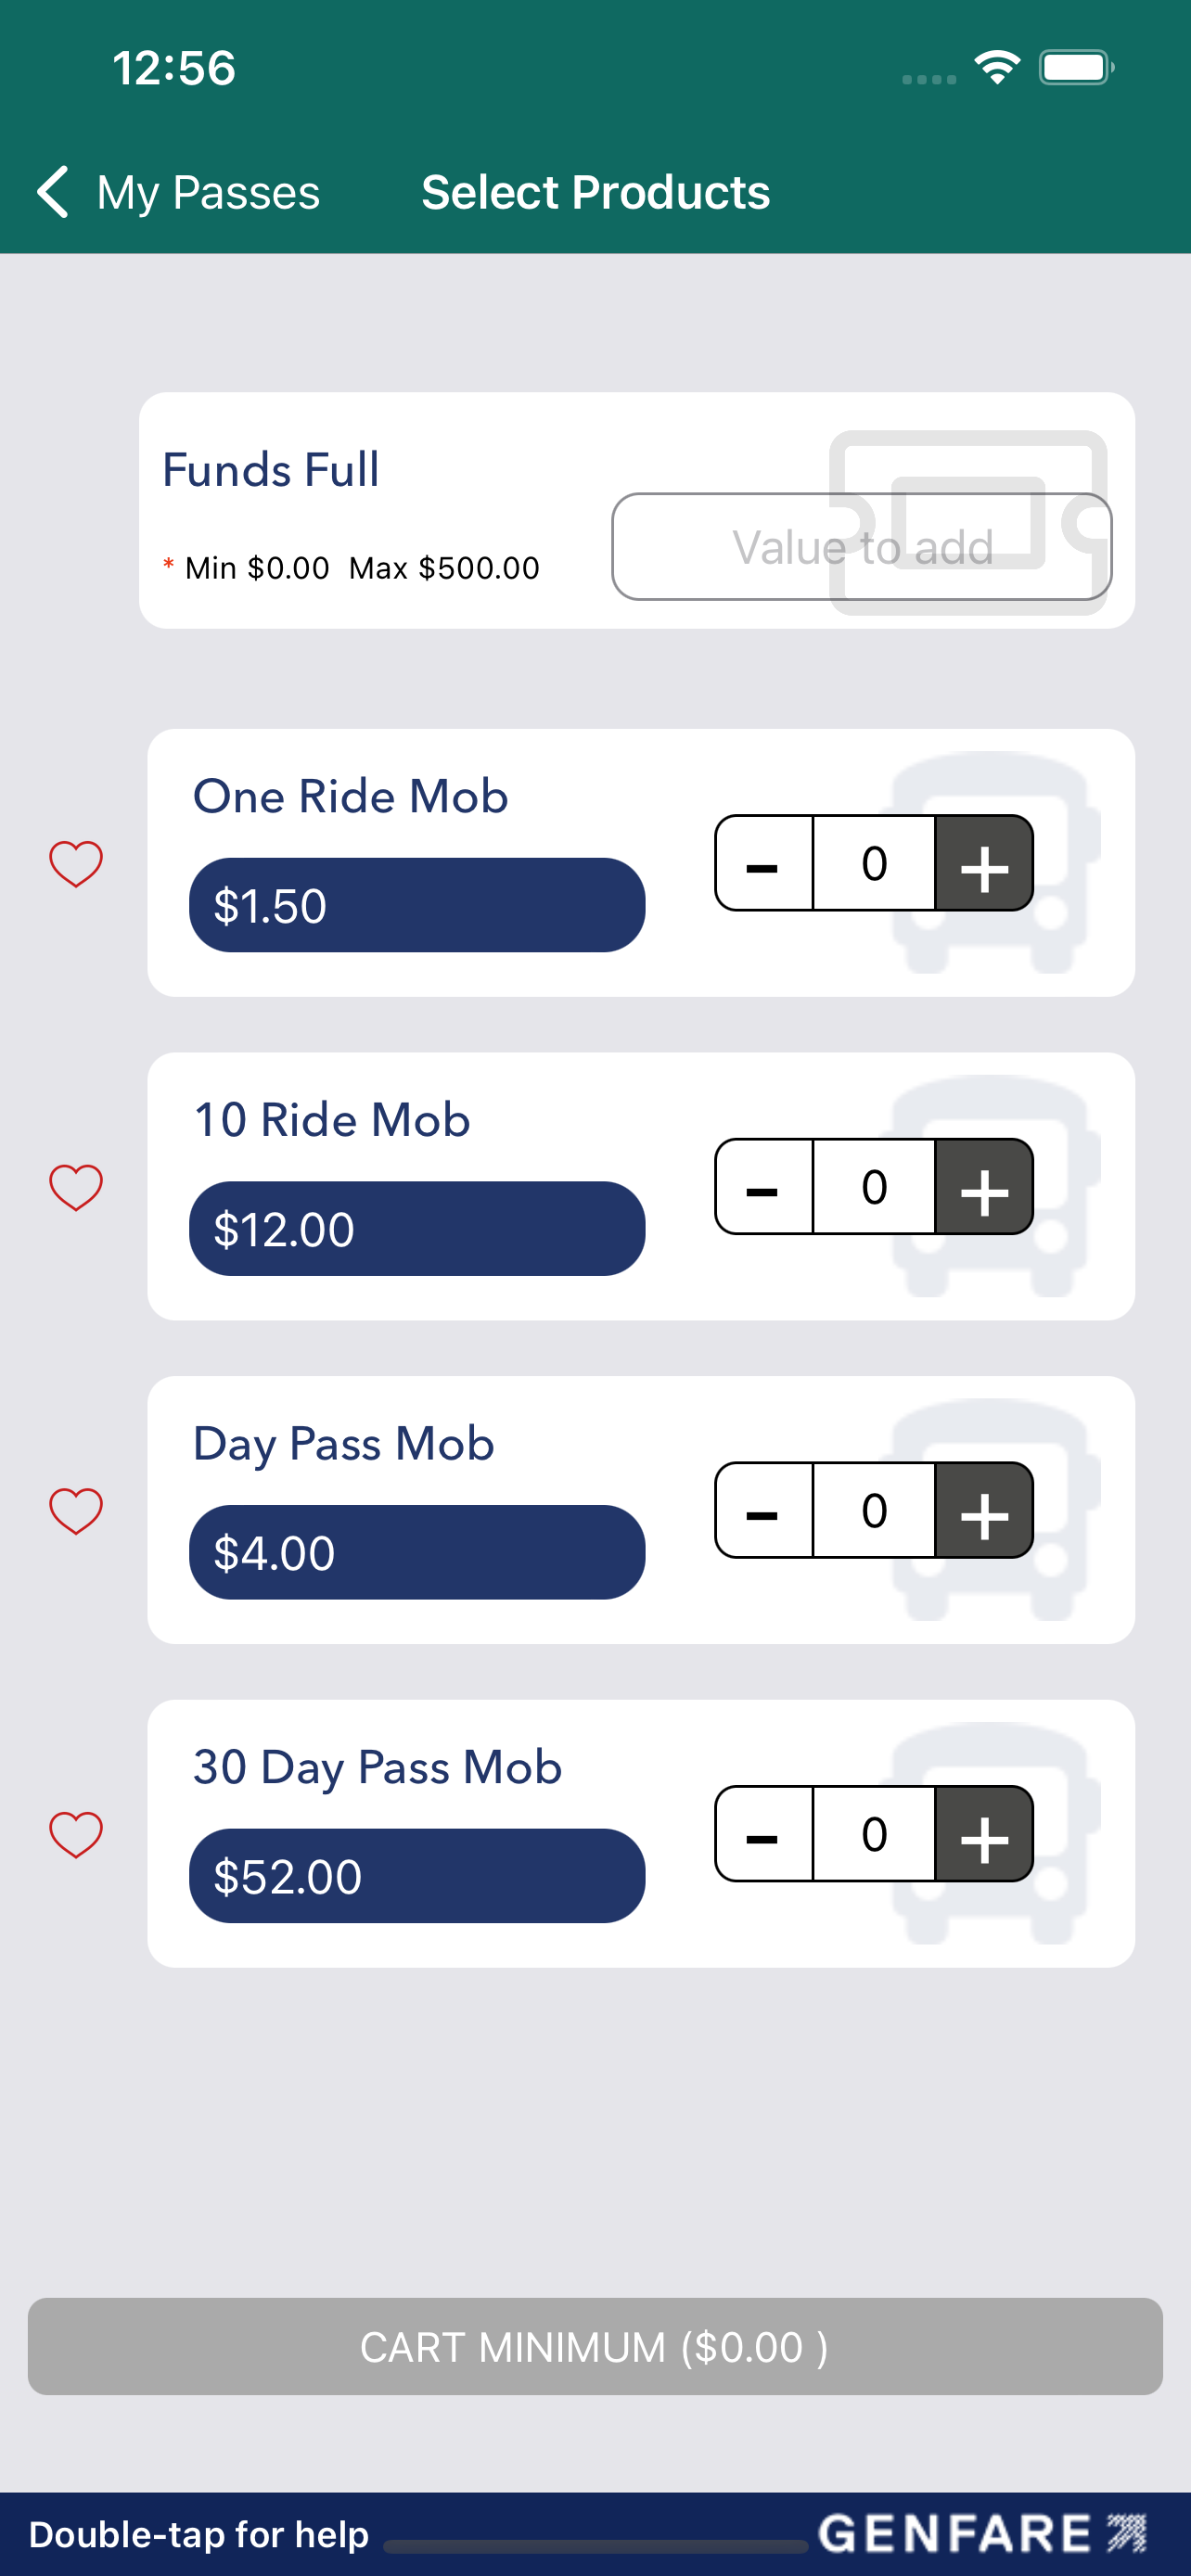The height and width of the screenshot is (2576, 1191).
Task: Tap minus on 10 Ride Mob stepper
Action: (x=763, y=1187)
